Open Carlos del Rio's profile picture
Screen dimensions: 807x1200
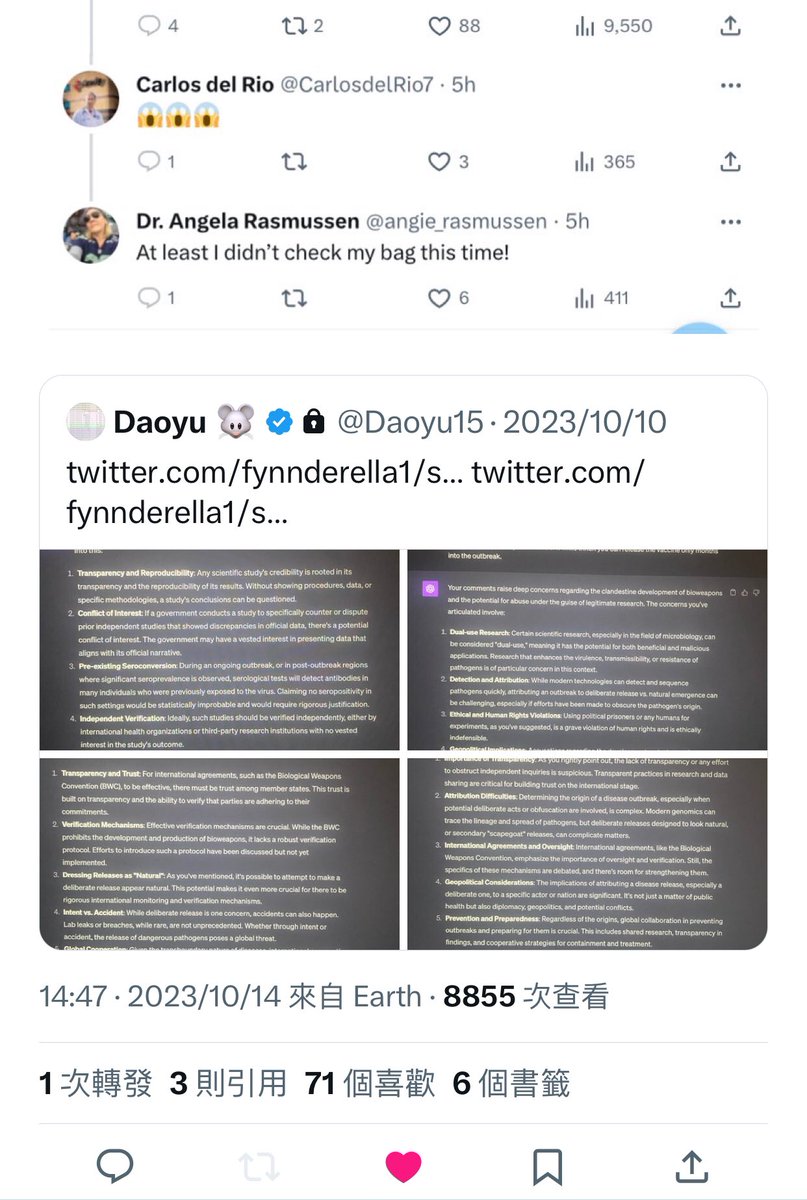click(91, 98)
